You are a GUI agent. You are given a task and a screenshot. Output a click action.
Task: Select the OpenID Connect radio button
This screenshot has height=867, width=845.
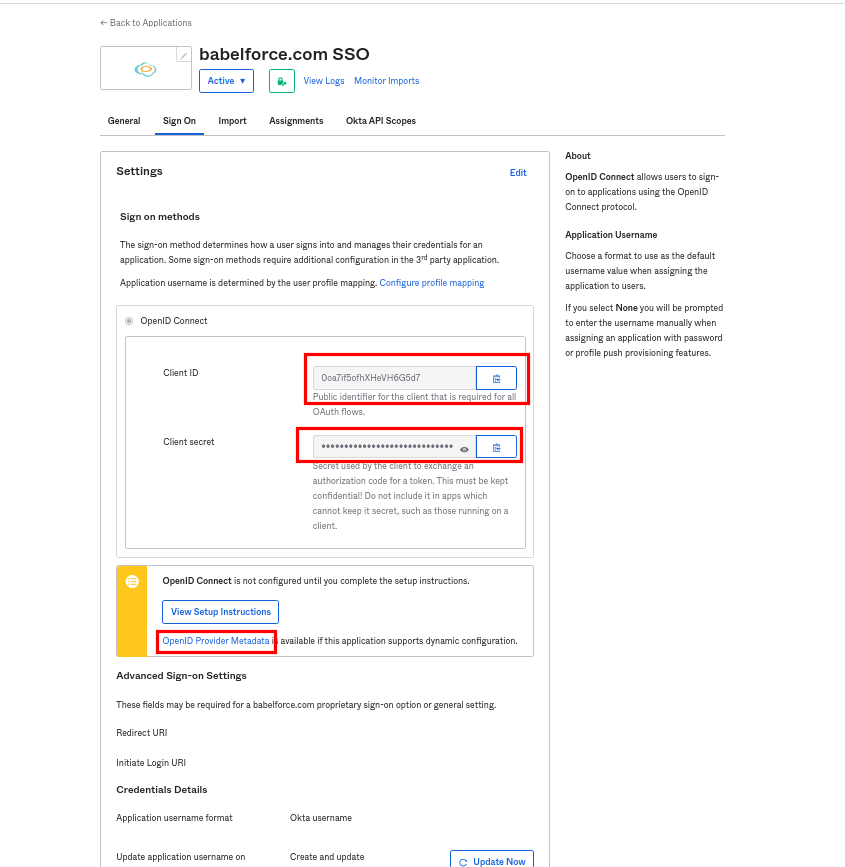click(x=129, y=321)
